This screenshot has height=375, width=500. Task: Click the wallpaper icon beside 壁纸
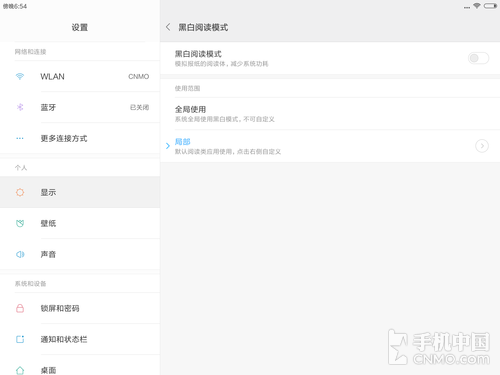[20, 223]
